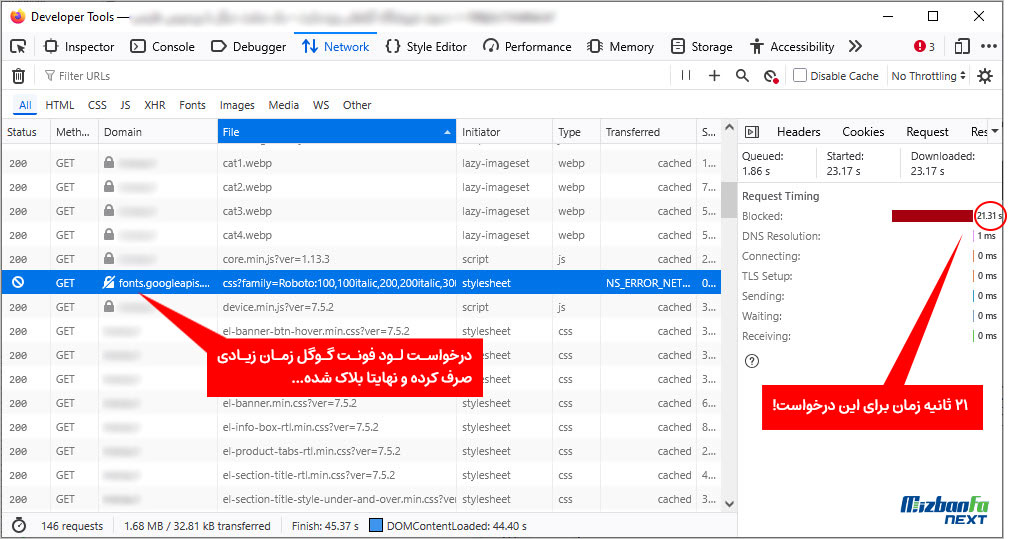Open the Memory tab
The image size is (1011, 539).
(x=620, y=46)
